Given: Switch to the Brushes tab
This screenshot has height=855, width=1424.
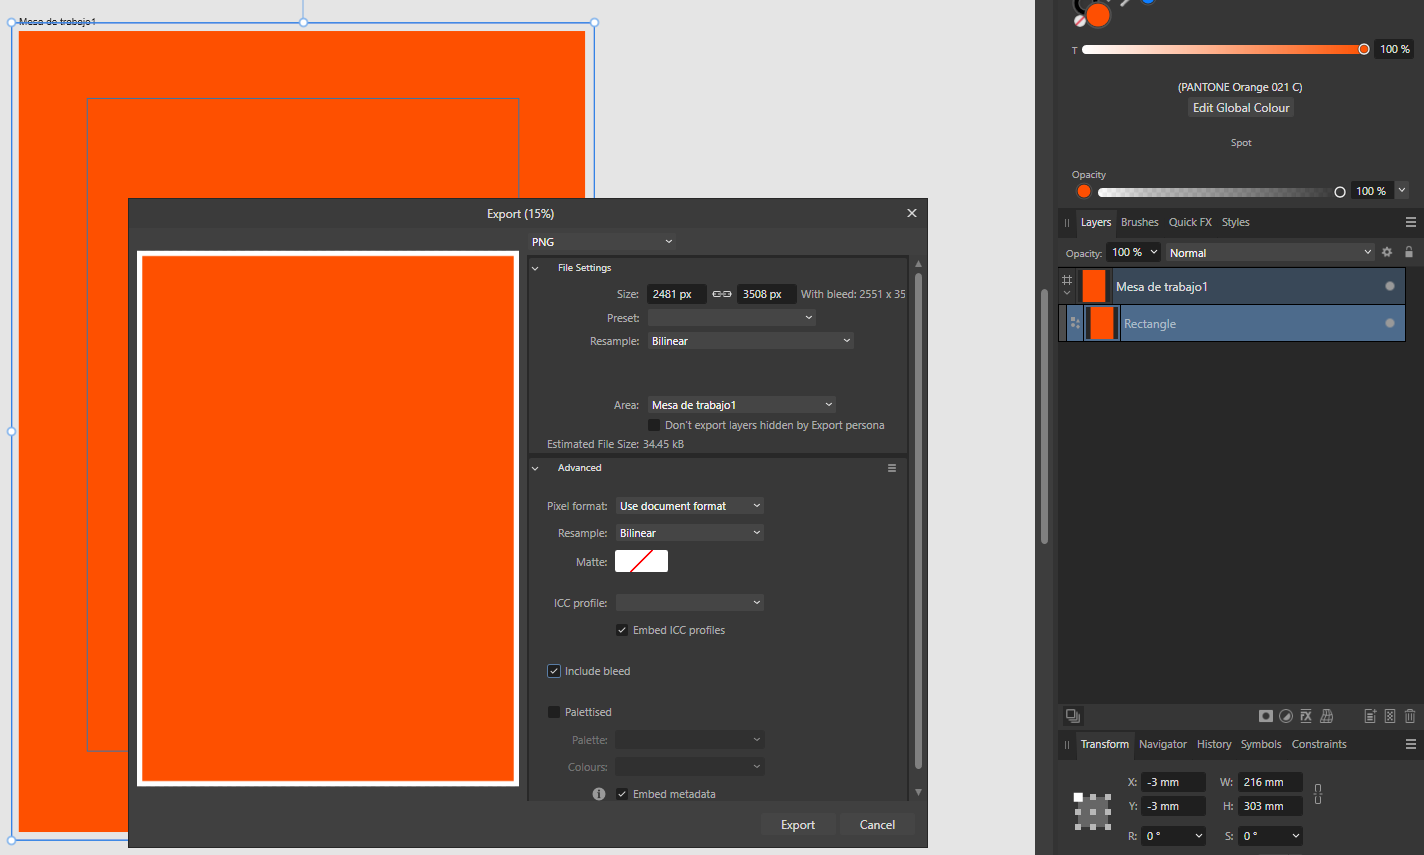Looking at the screenshot, I should point(1140,223).
